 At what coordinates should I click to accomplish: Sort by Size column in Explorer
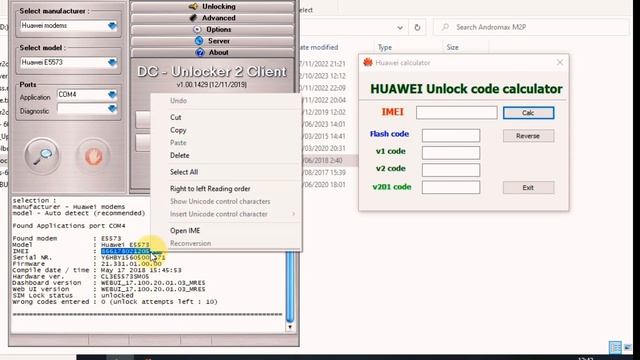pyautogui.click(x=453, y=47)
